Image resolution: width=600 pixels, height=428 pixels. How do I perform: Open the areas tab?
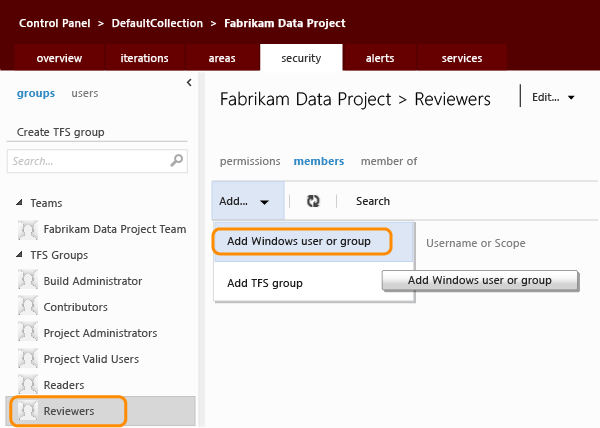[222, 58]
